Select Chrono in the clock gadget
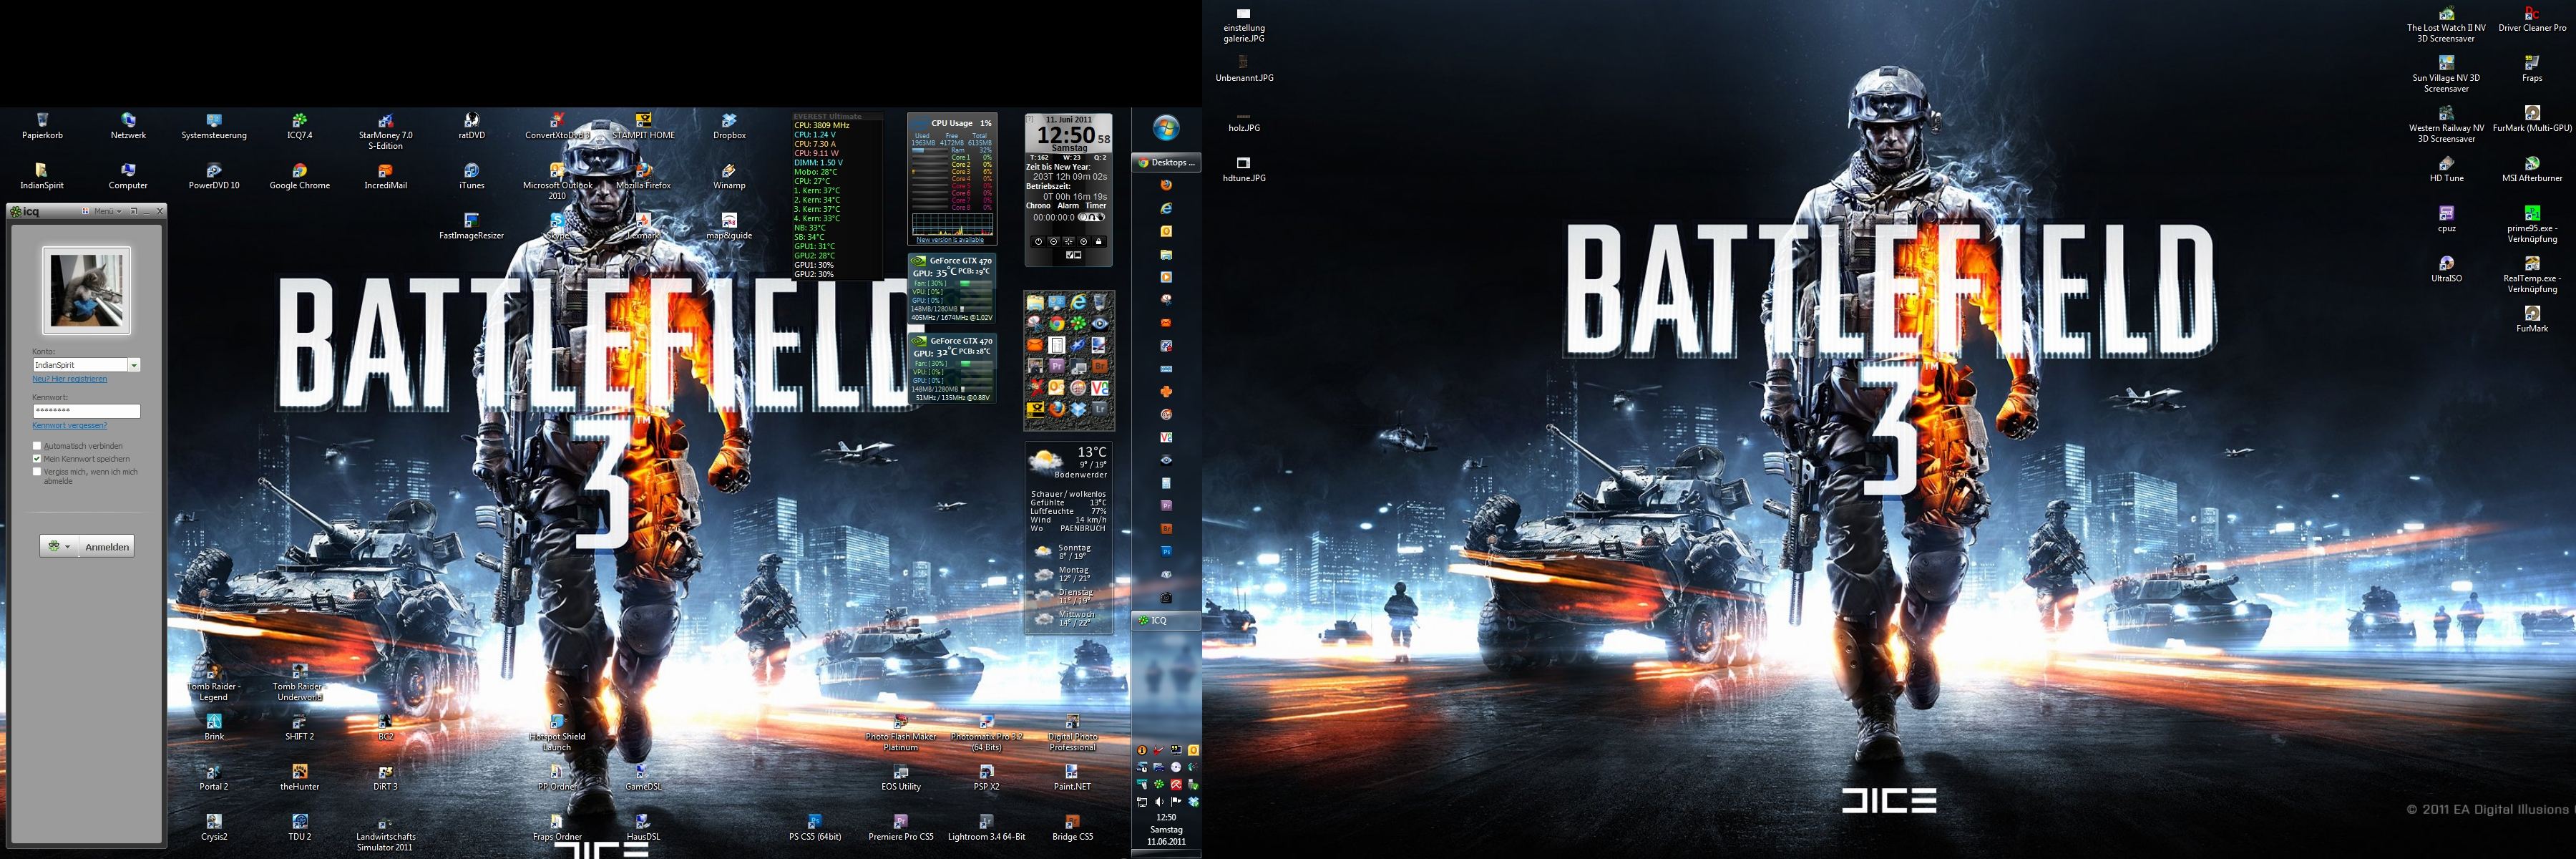 pyautogui.click(x=1038, y=206)
